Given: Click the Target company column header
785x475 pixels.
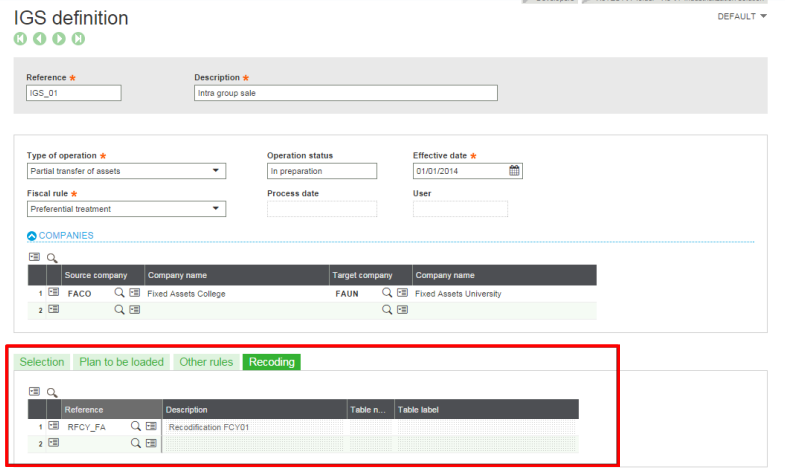Looking at the screenshot, I should tap(371, 275).
